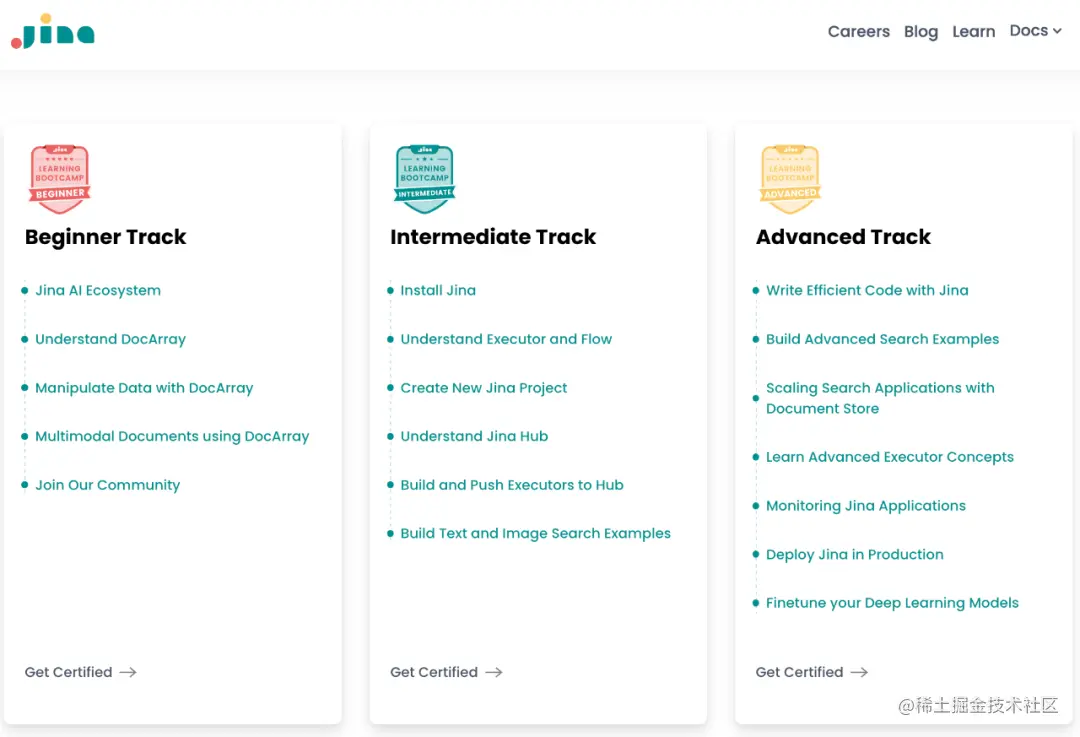
Task: Open Build Text and Image Search Examples
Action: point(535,533)
